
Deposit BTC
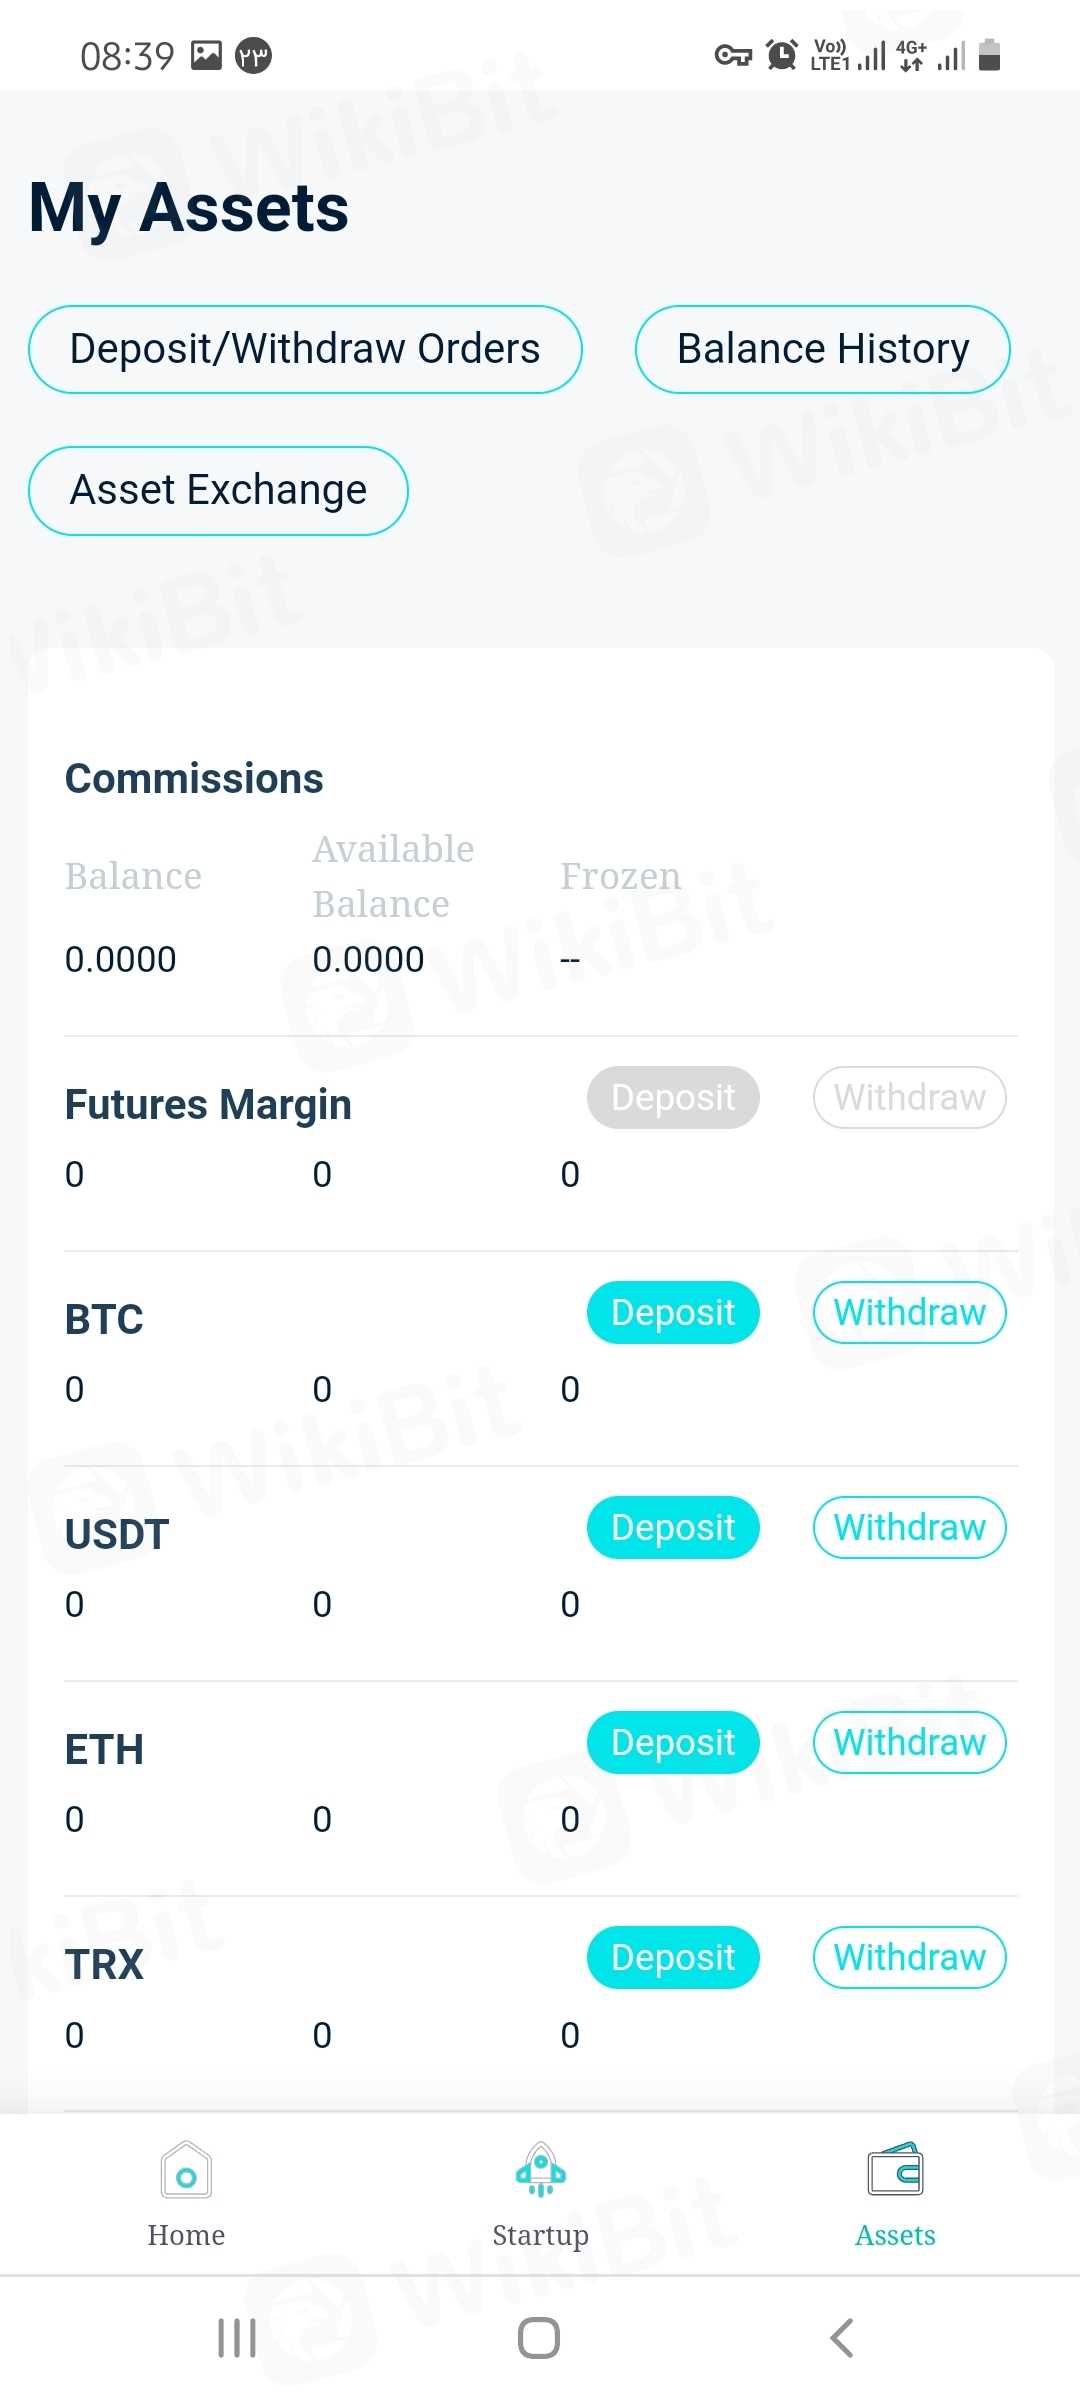click(x=673, y=1312)
